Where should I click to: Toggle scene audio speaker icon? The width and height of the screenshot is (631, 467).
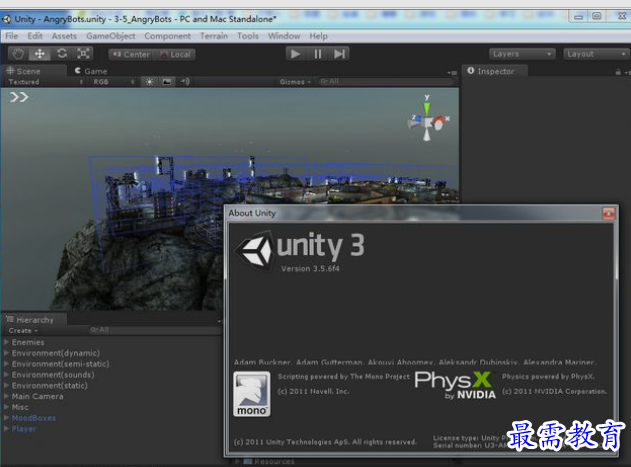185,82
